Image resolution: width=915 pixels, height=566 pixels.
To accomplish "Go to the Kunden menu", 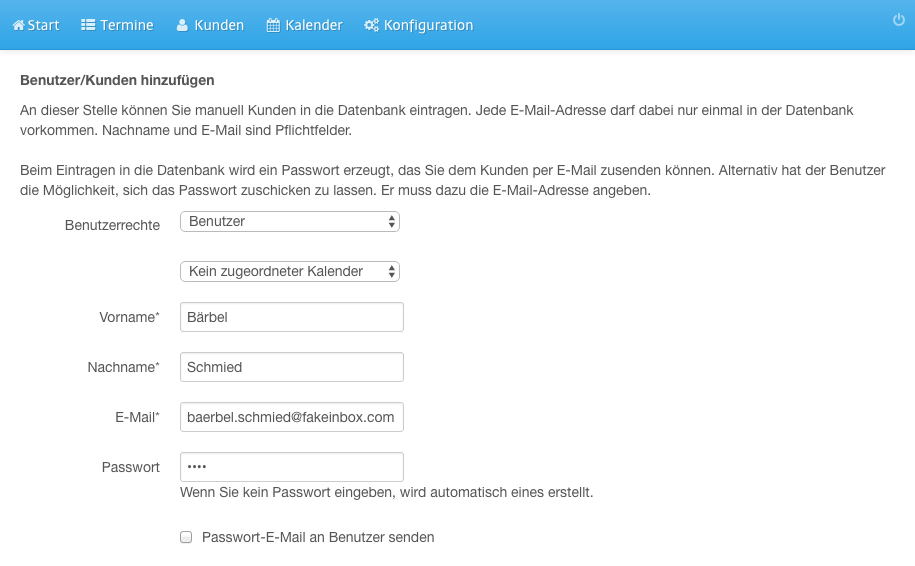I will pos(211,25).
